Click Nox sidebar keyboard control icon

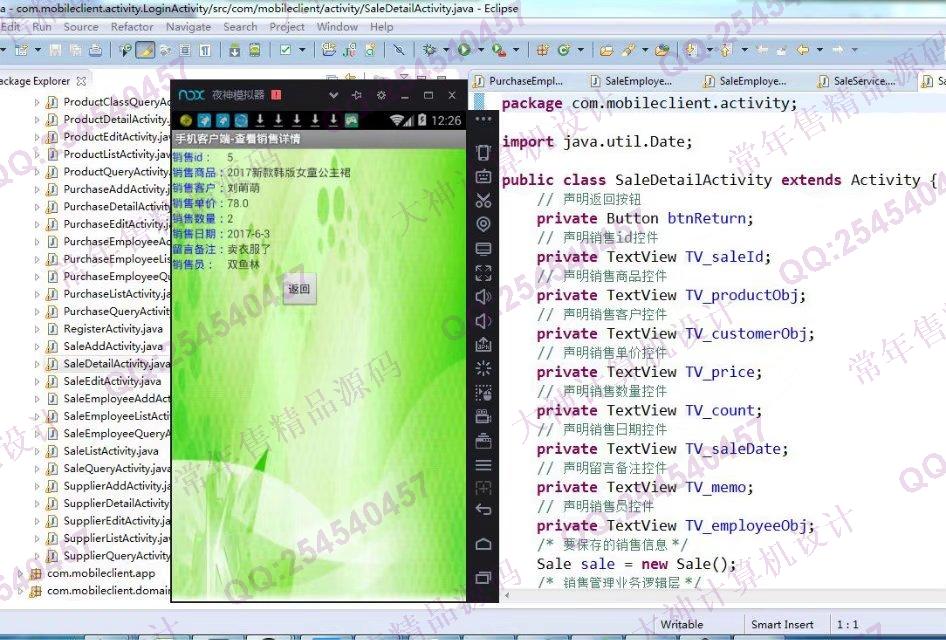coord(483,177)
